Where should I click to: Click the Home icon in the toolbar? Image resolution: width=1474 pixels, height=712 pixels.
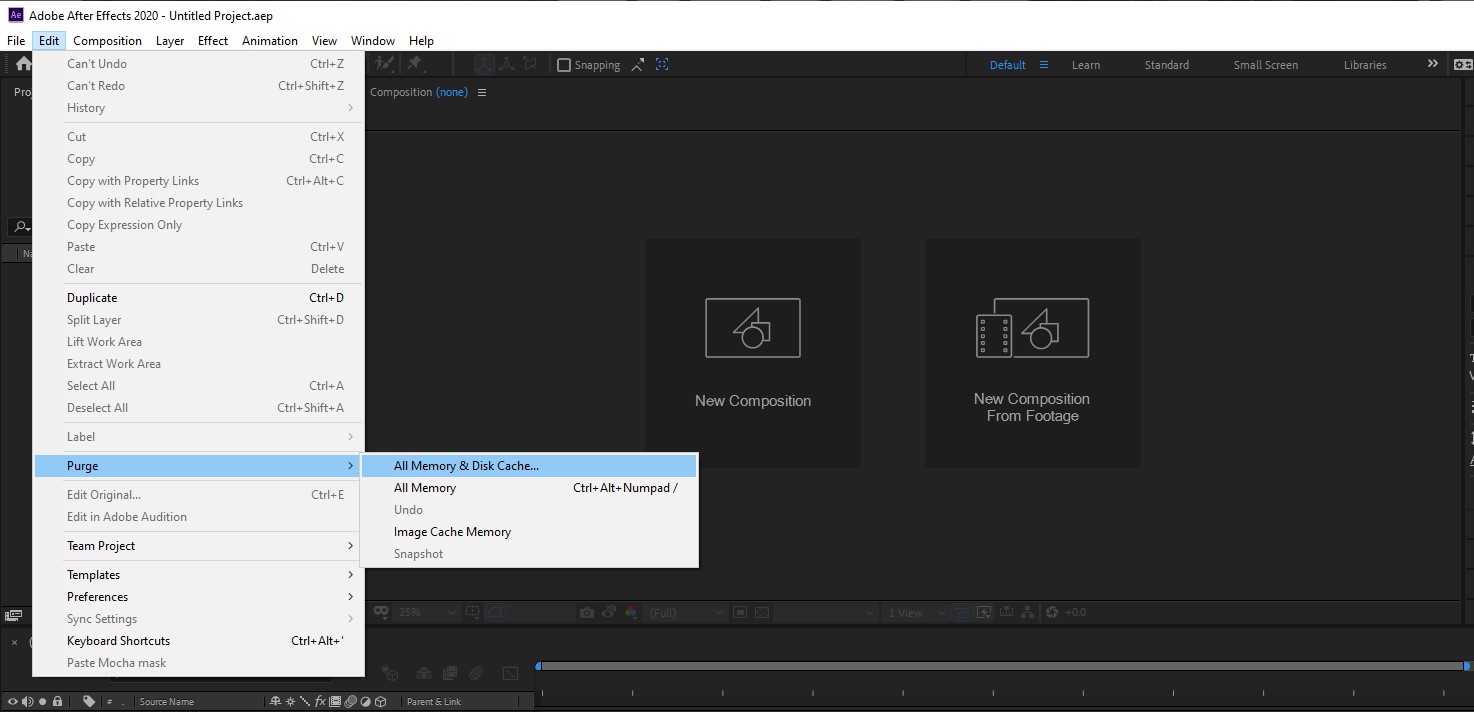coord(23,64)
